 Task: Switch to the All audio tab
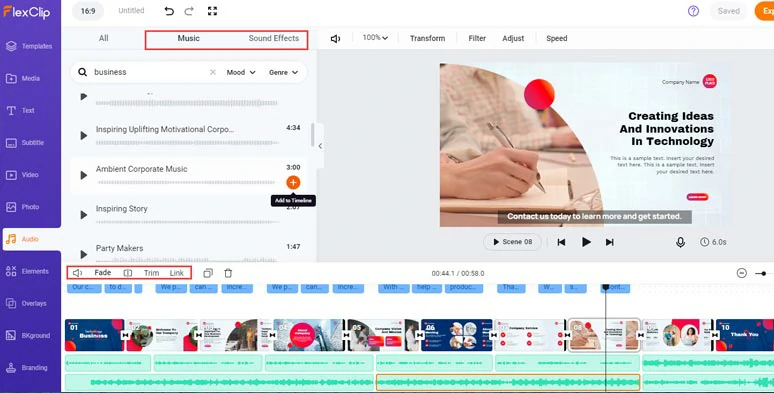[104, 38]
